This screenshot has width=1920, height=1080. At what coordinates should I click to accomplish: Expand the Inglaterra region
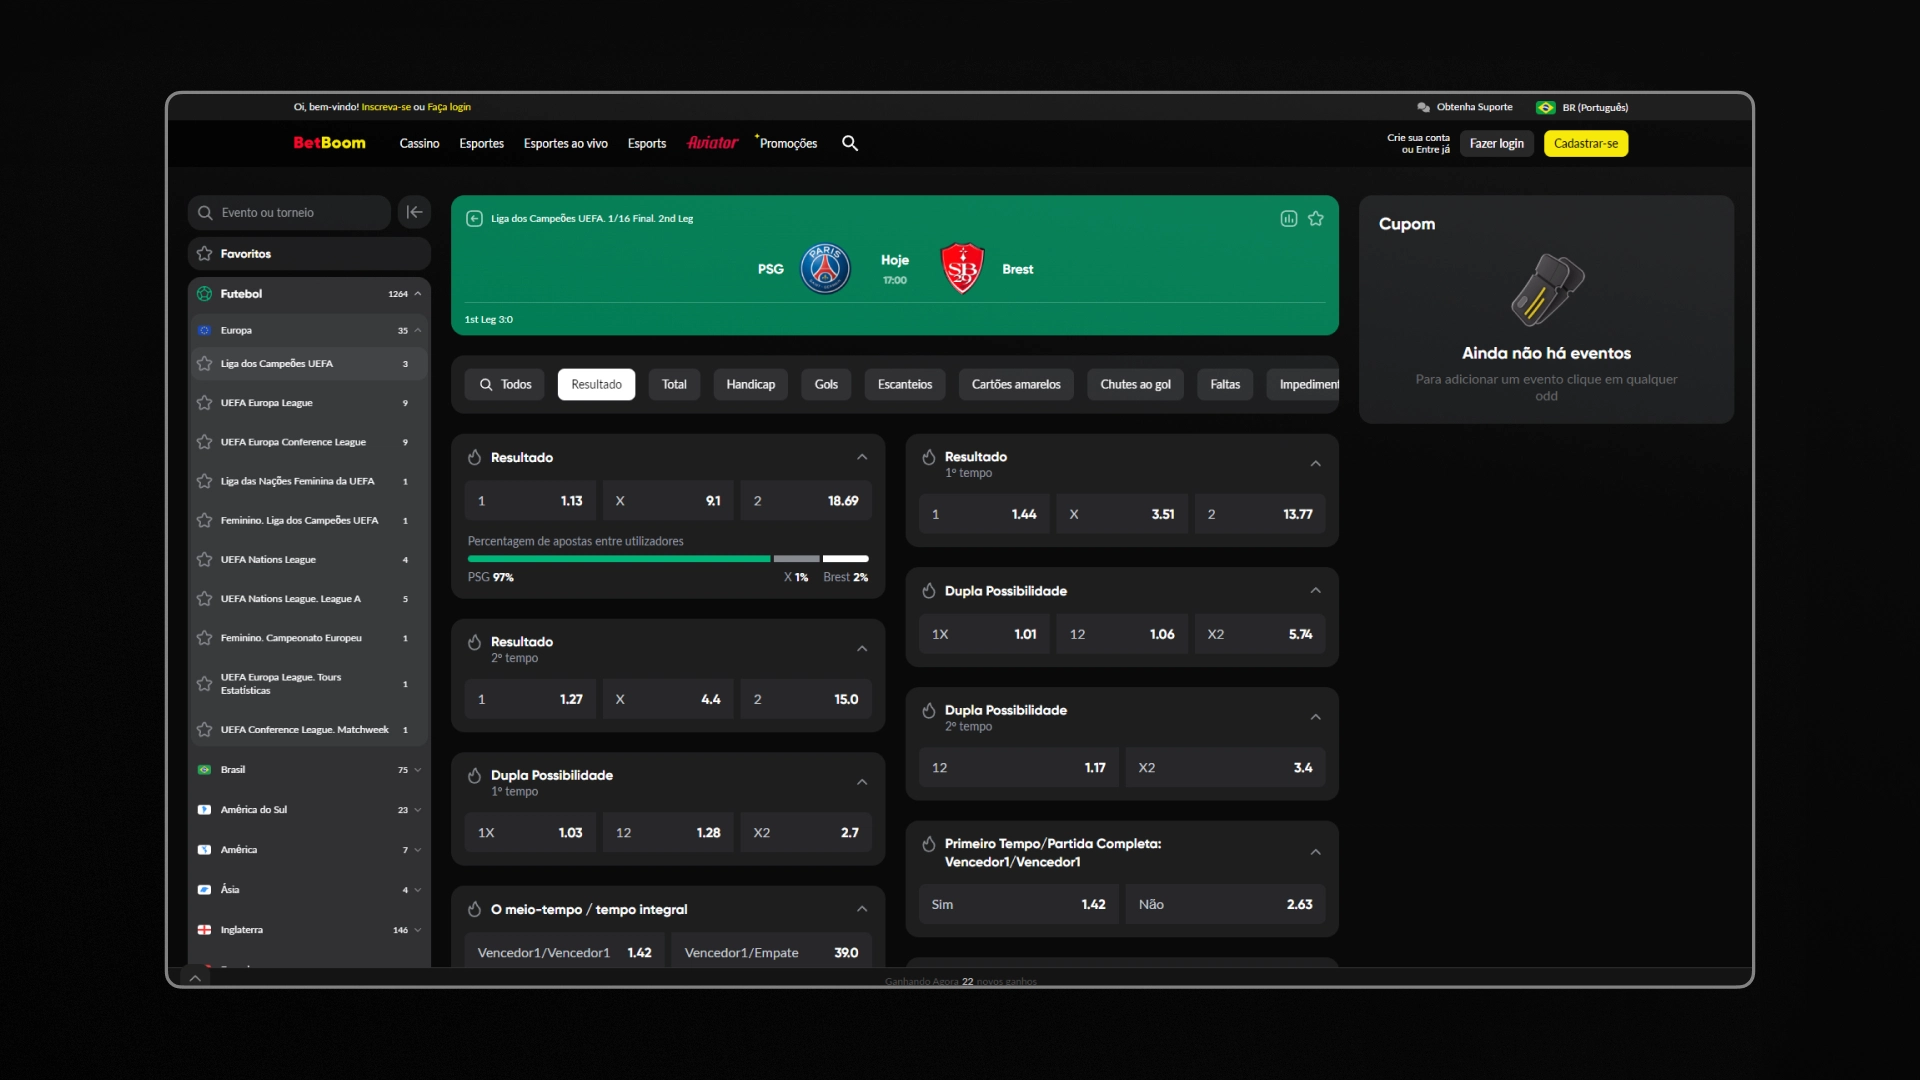(418, 930)
